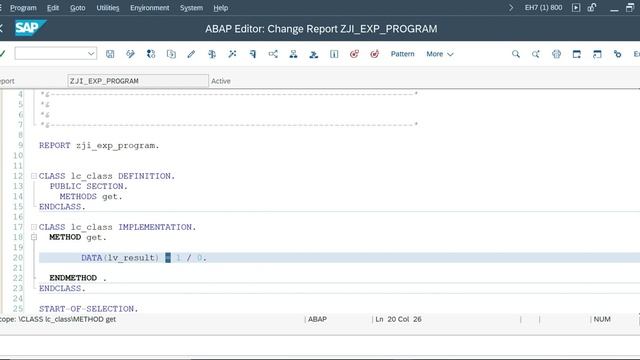640x360 pixels.
Task: Click the window title ABAP Editor text
Action: [x=321, y=29]
